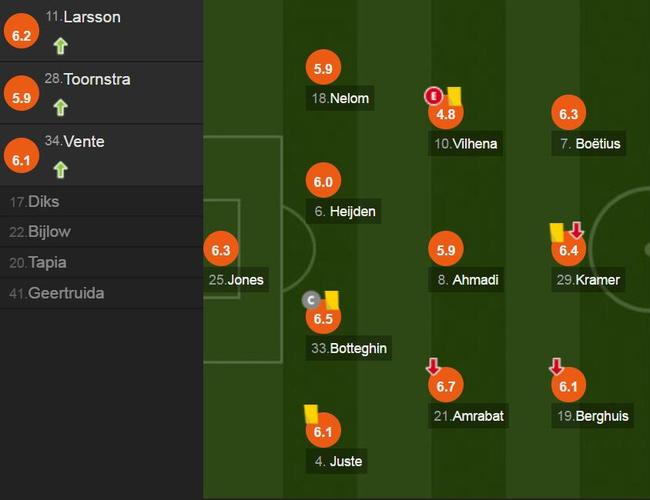Click Kramer's red substituted-off arrow
The height and width of the screenshot is (500, 650).
click(577, 230)
